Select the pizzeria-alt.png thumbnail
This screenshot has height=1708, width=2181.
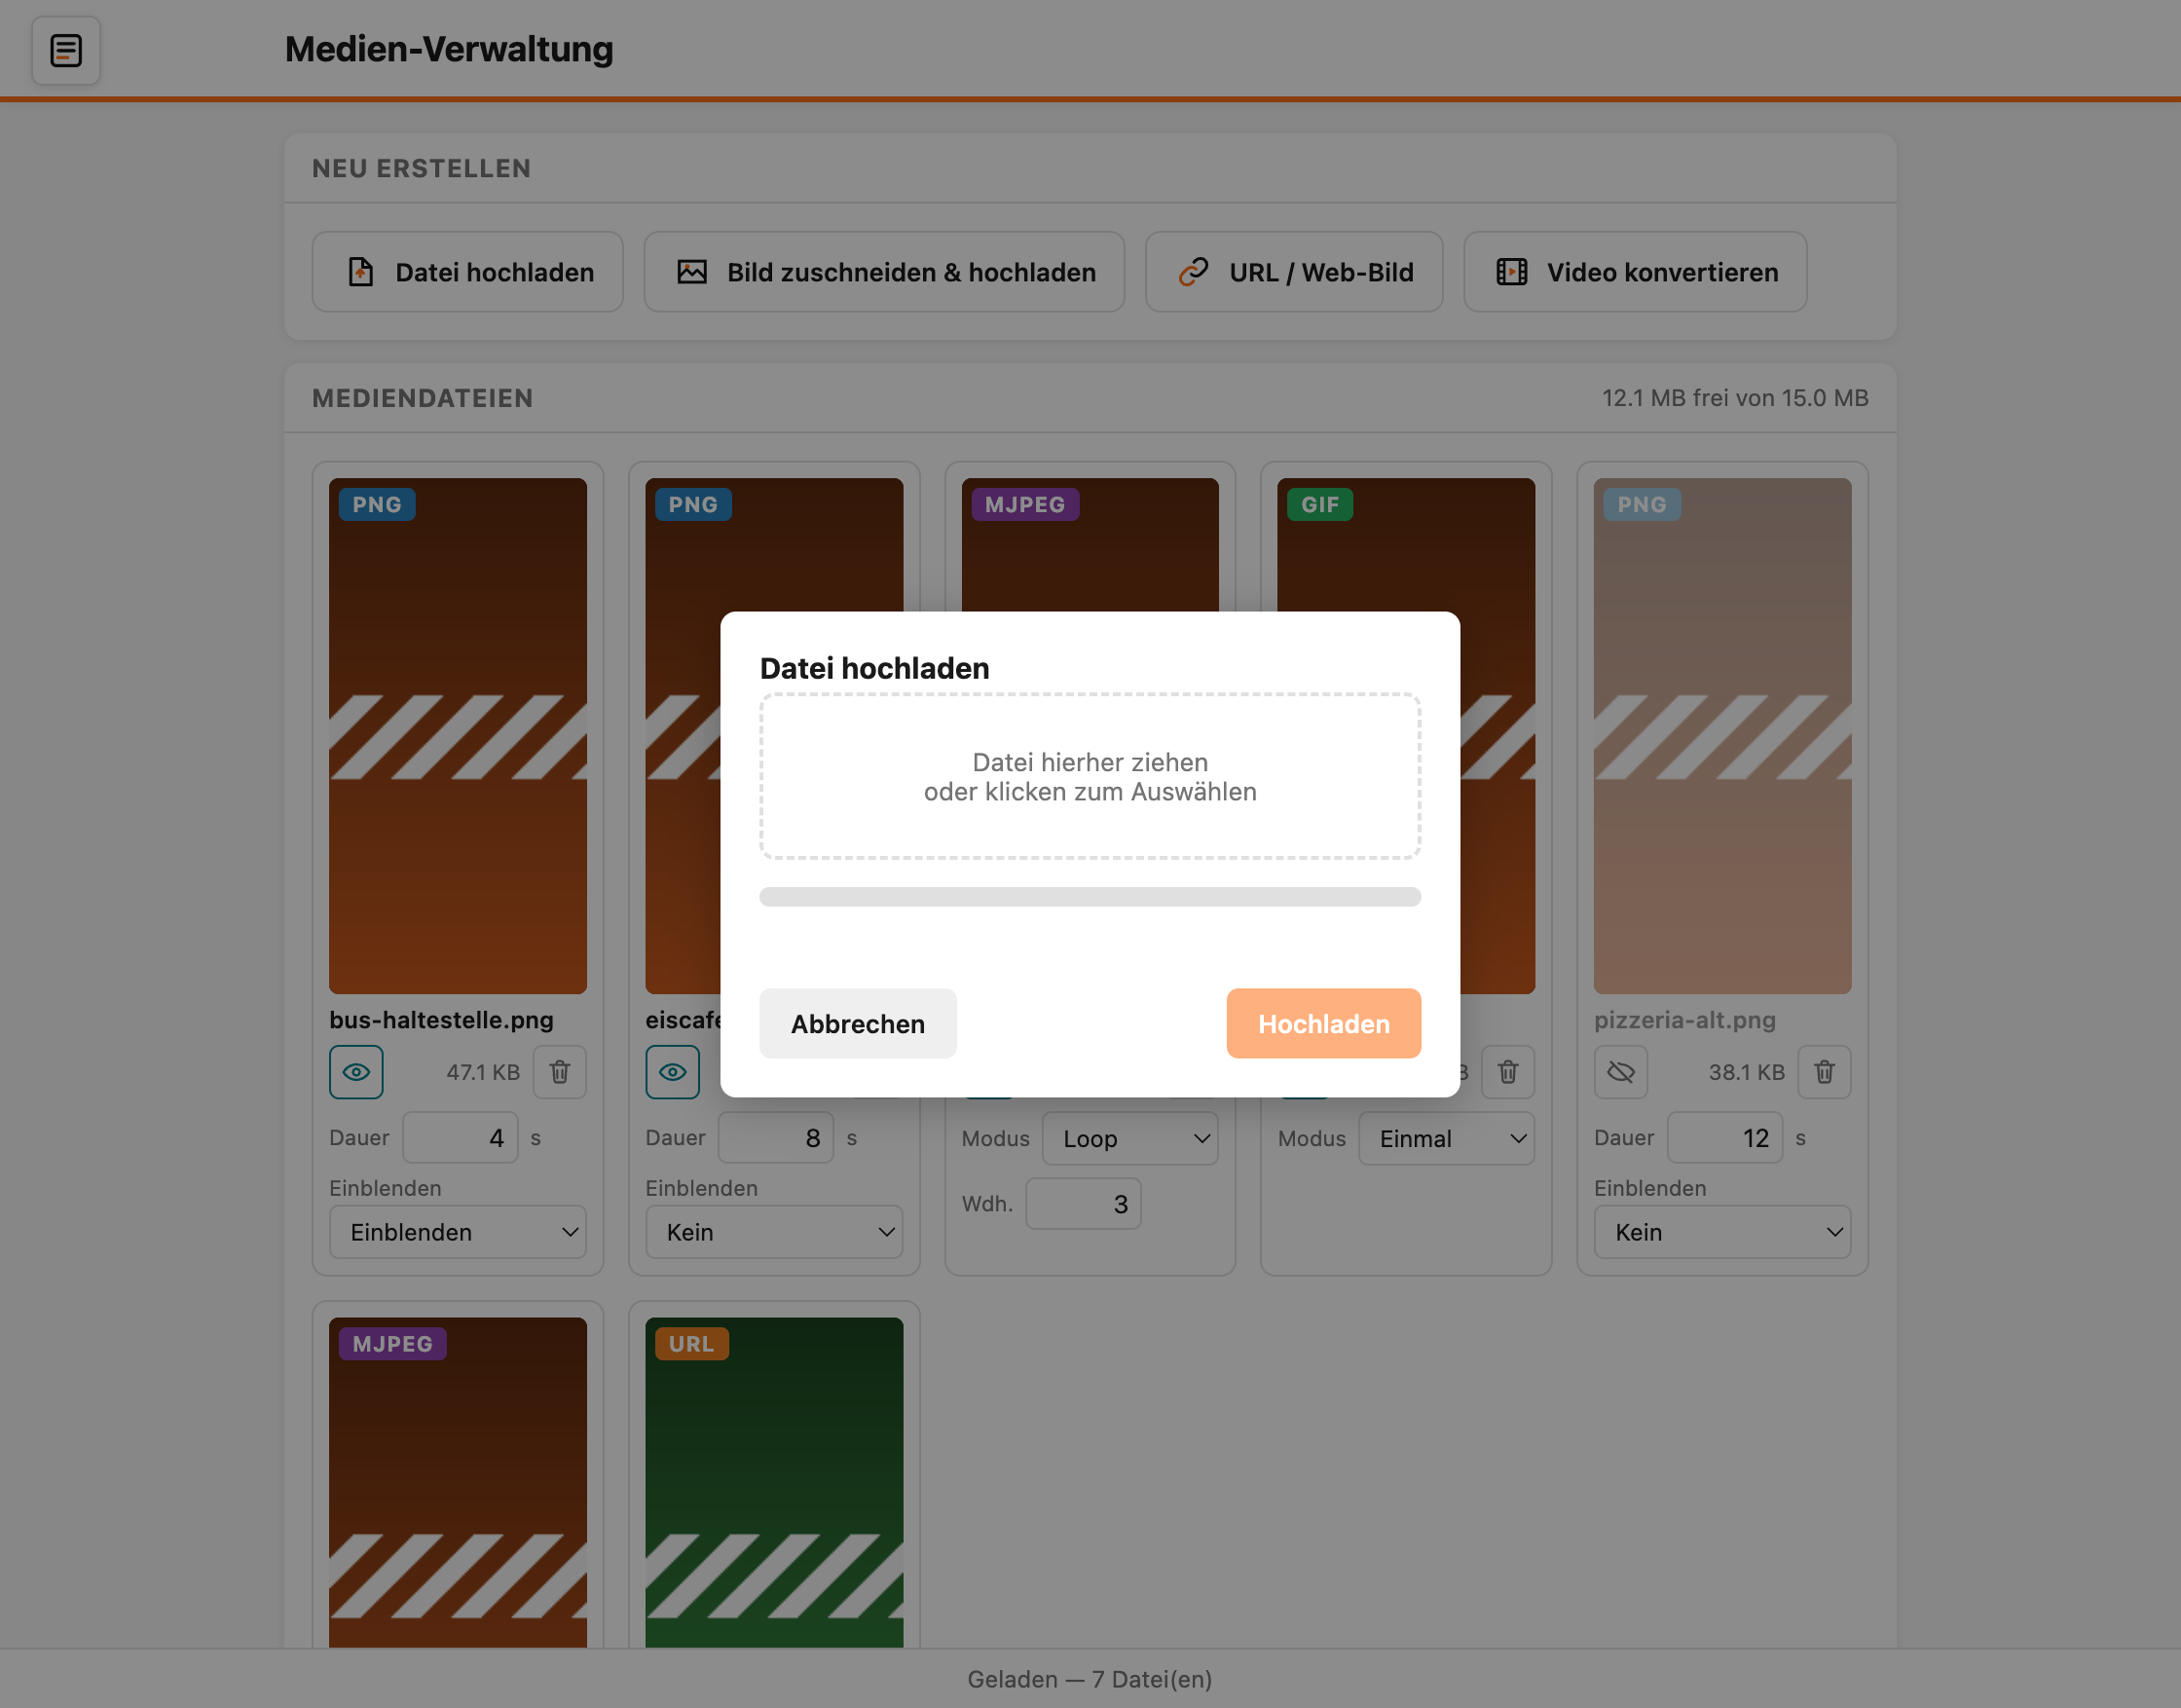coord(1722,736)
